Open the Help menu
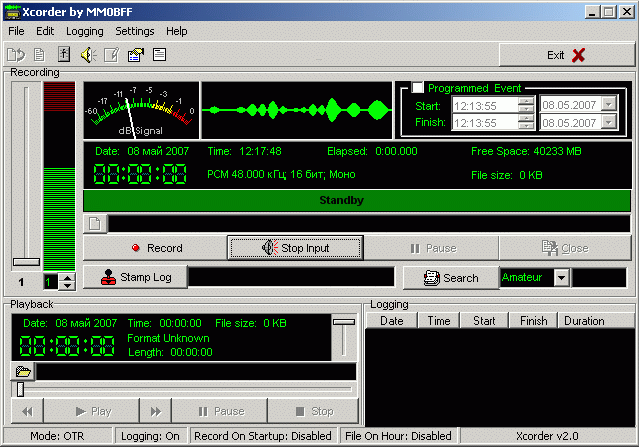The width and height of the screenshot is (639, 447). [176, 31]
